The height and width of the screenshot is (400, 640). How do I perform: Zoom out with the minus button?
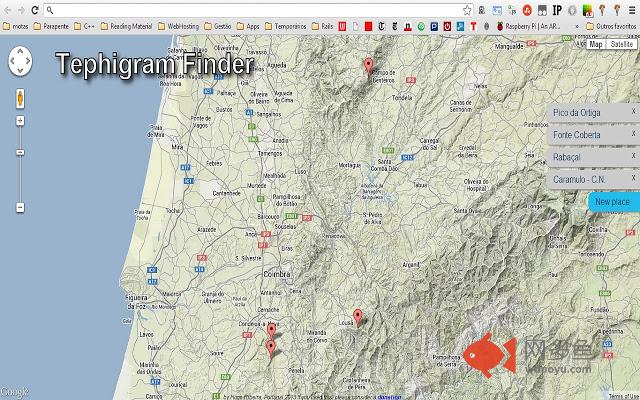pyautogui.click(x=20, y=207)
